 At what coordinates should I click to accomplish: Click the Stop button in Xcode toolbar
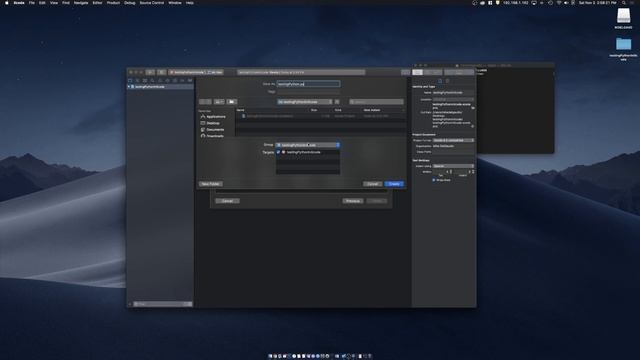pos(162,72)
